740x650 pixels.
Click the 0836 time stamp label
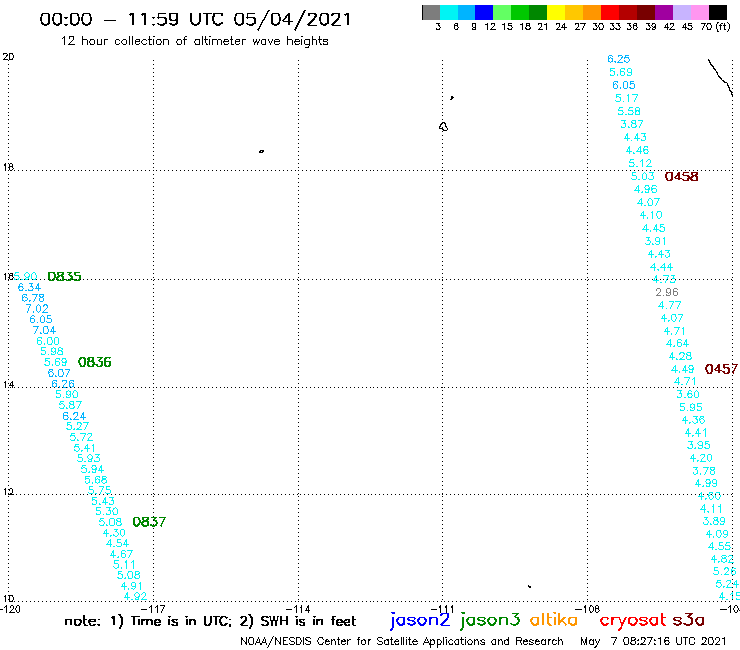(94, 362)
